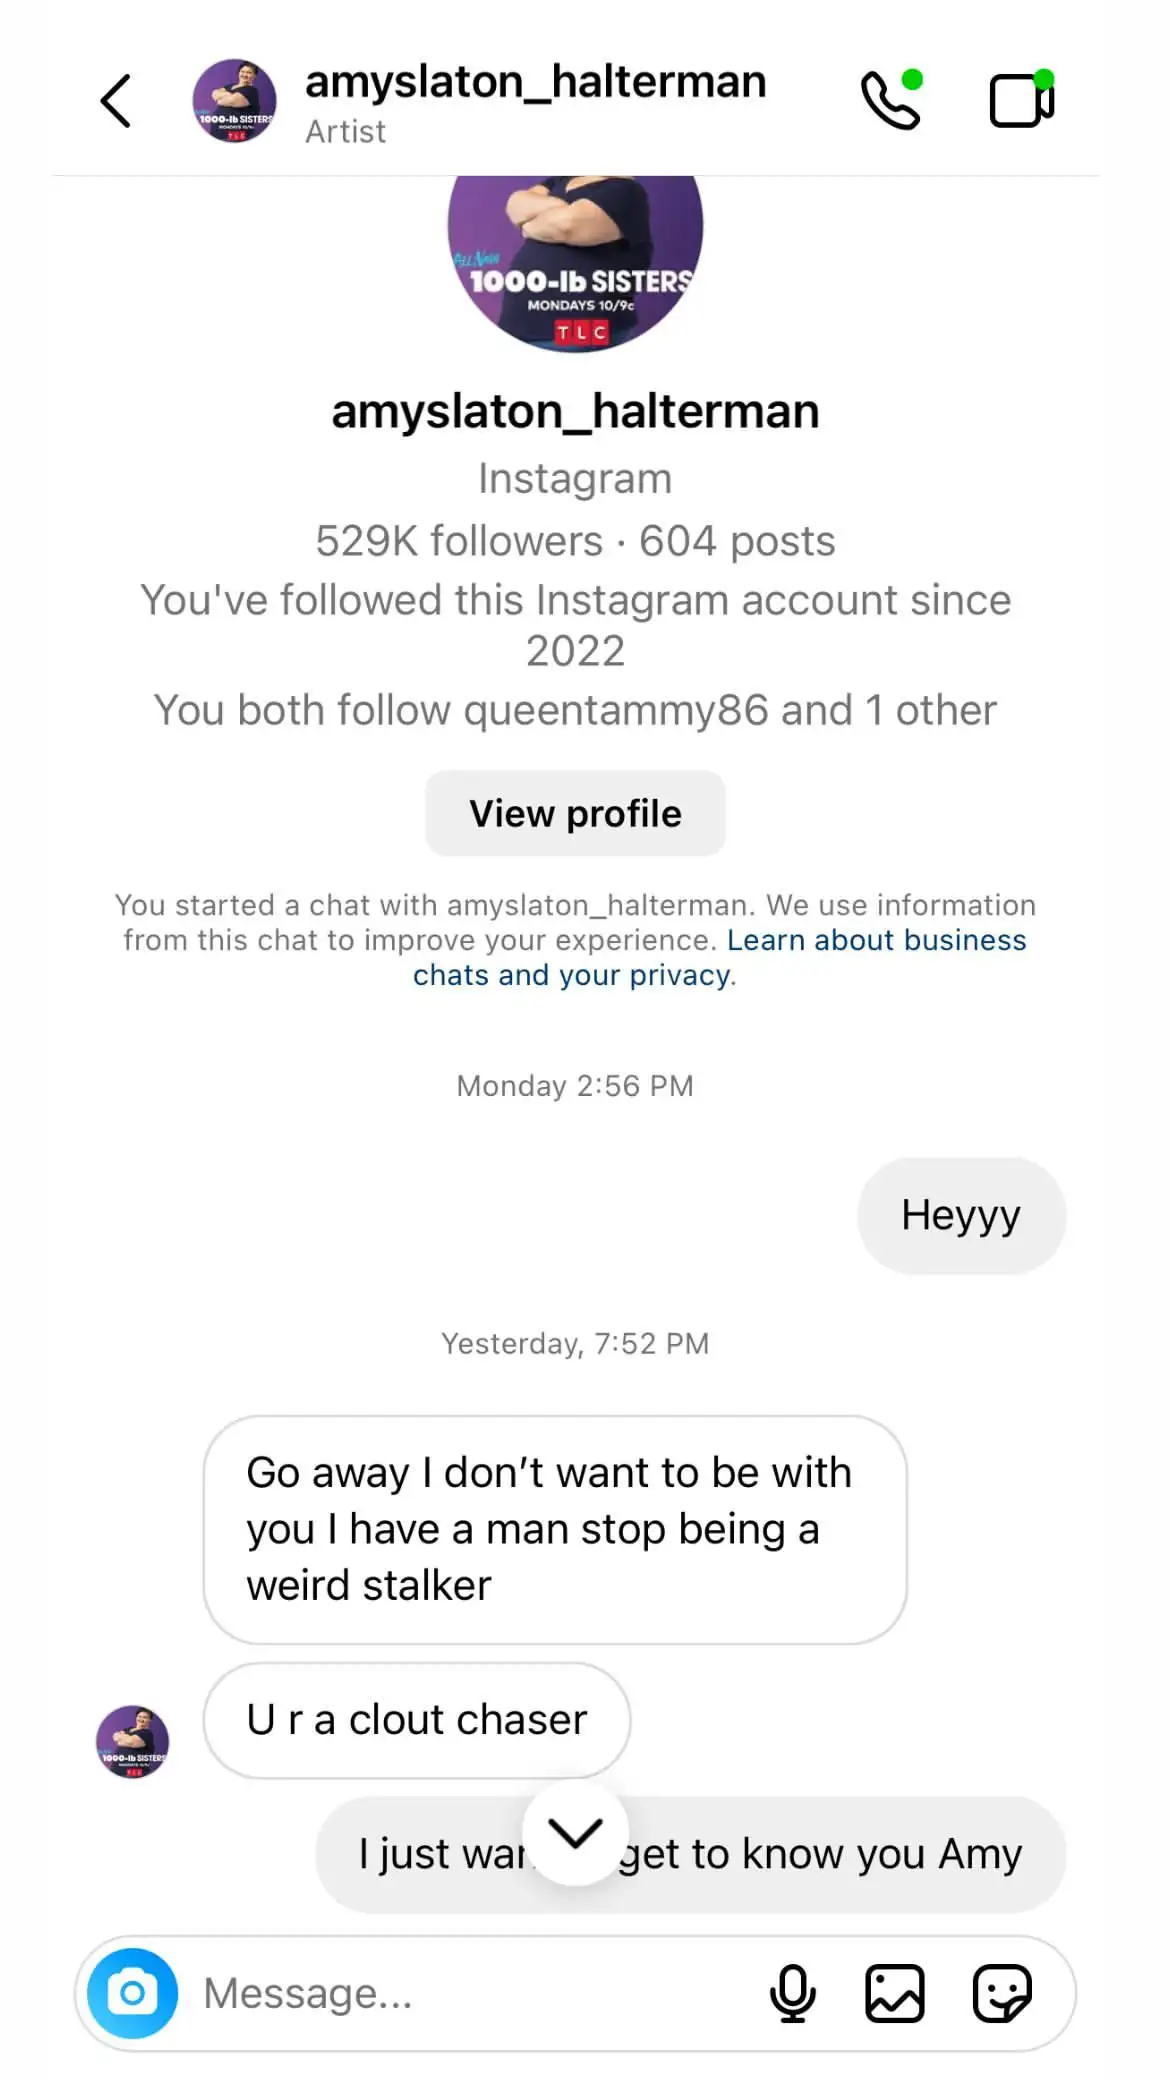Viewport: 1170px width, 2080px height.
Task: Go back to the inbox
Action: (115, 100)
